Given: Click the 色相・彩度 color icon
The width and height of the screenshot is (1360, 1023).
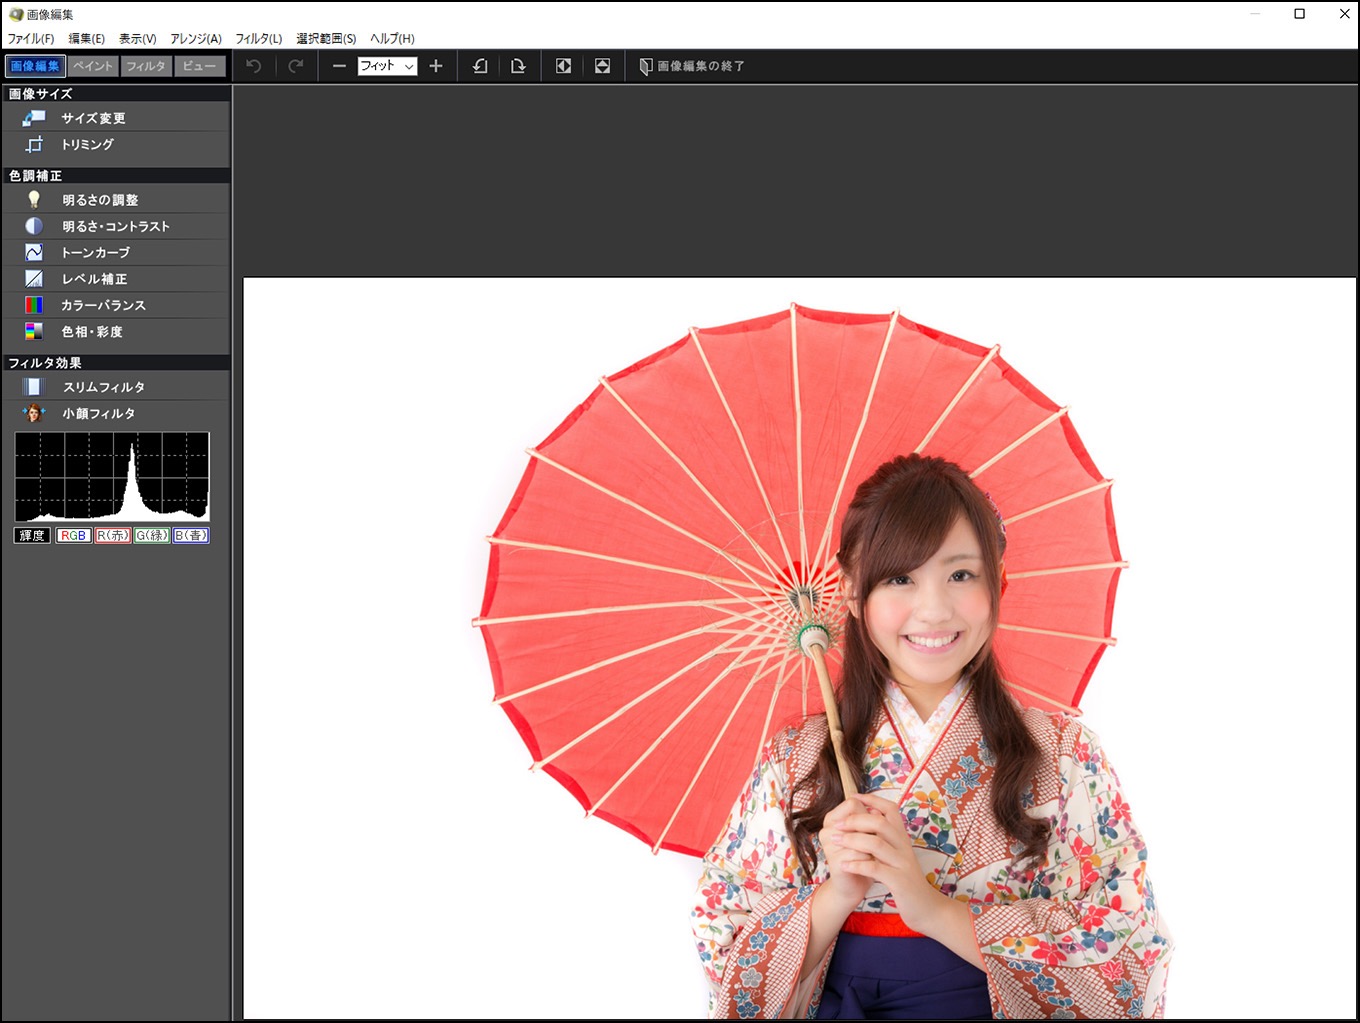Looking at the screenshot, I should click(34, 331).
